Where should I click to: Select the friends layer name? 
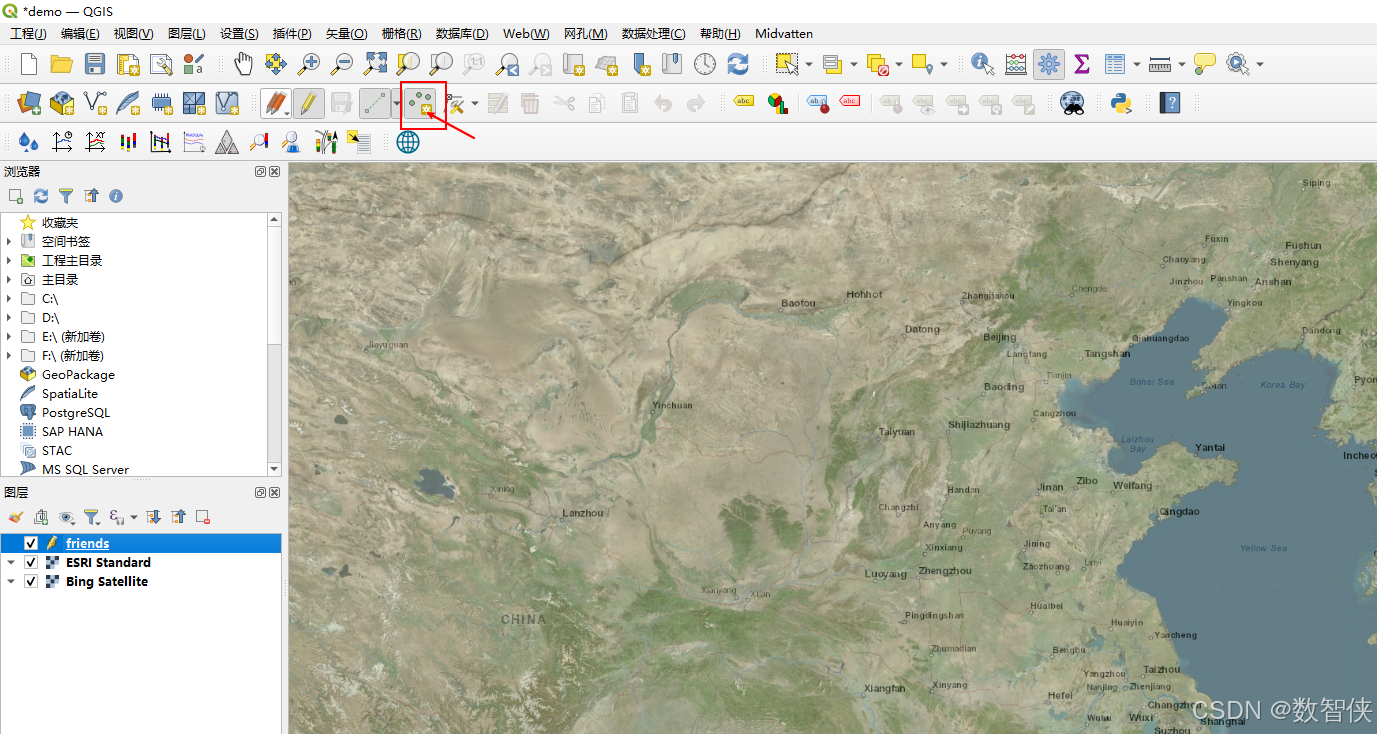[87, 543]
